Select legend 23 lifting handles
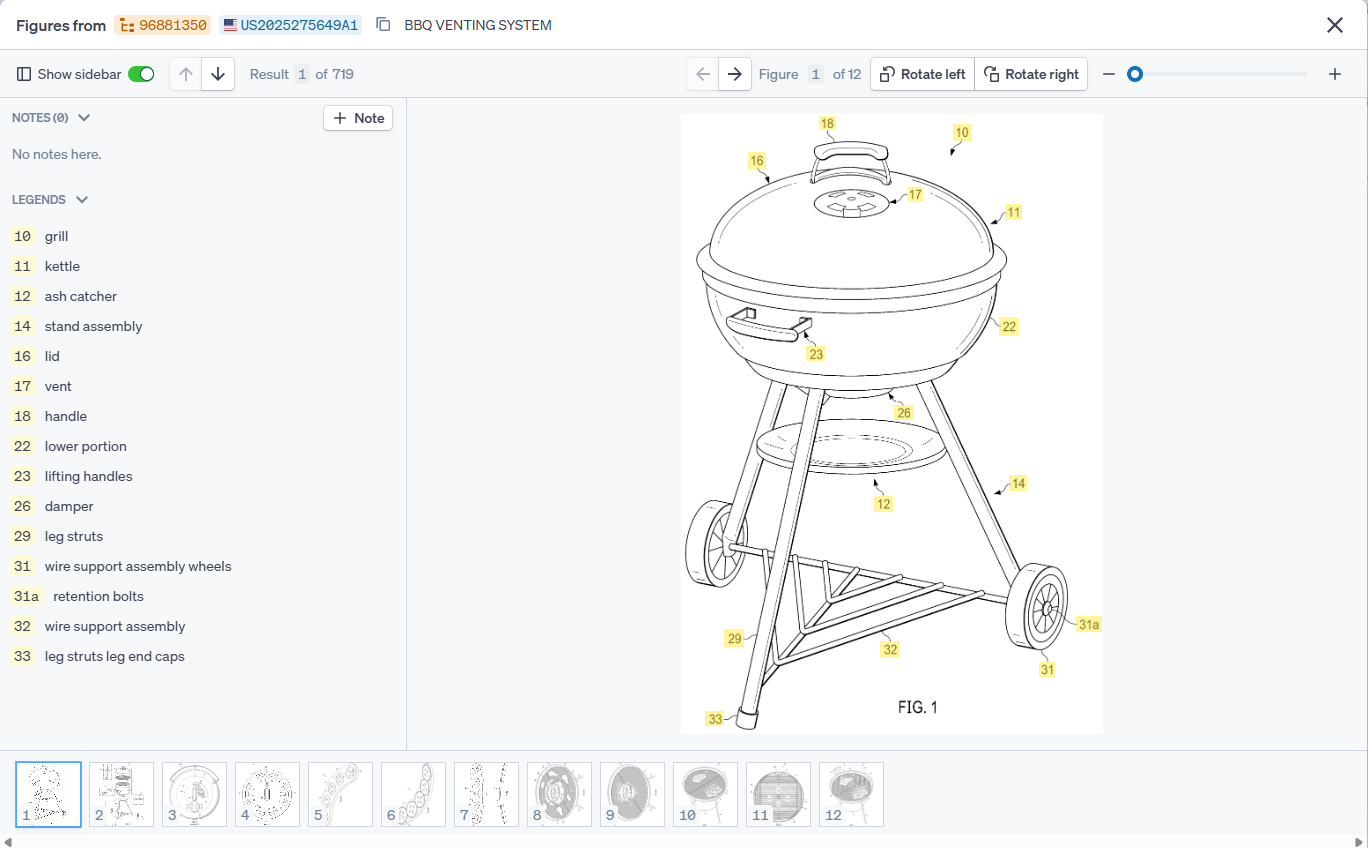 tap(71, 476)
